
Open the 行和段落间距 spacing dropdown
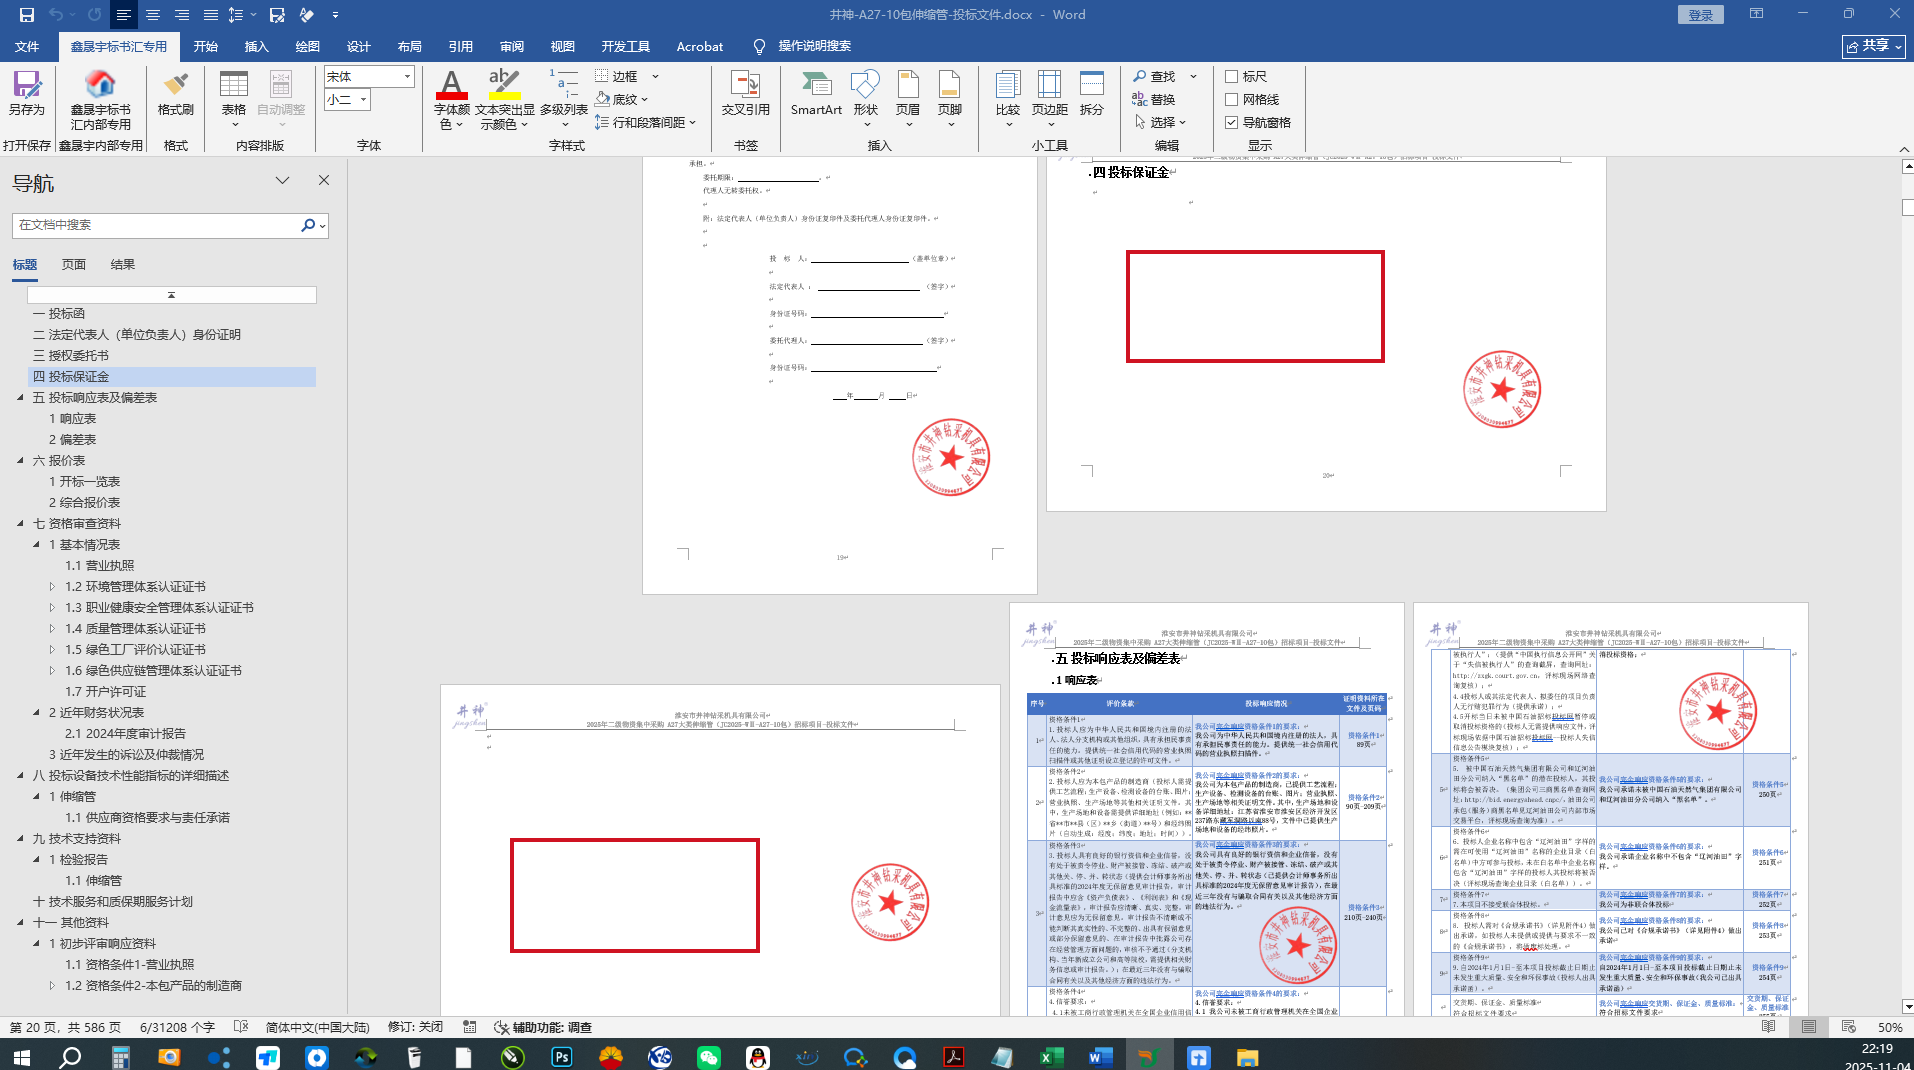pos(645,122)
